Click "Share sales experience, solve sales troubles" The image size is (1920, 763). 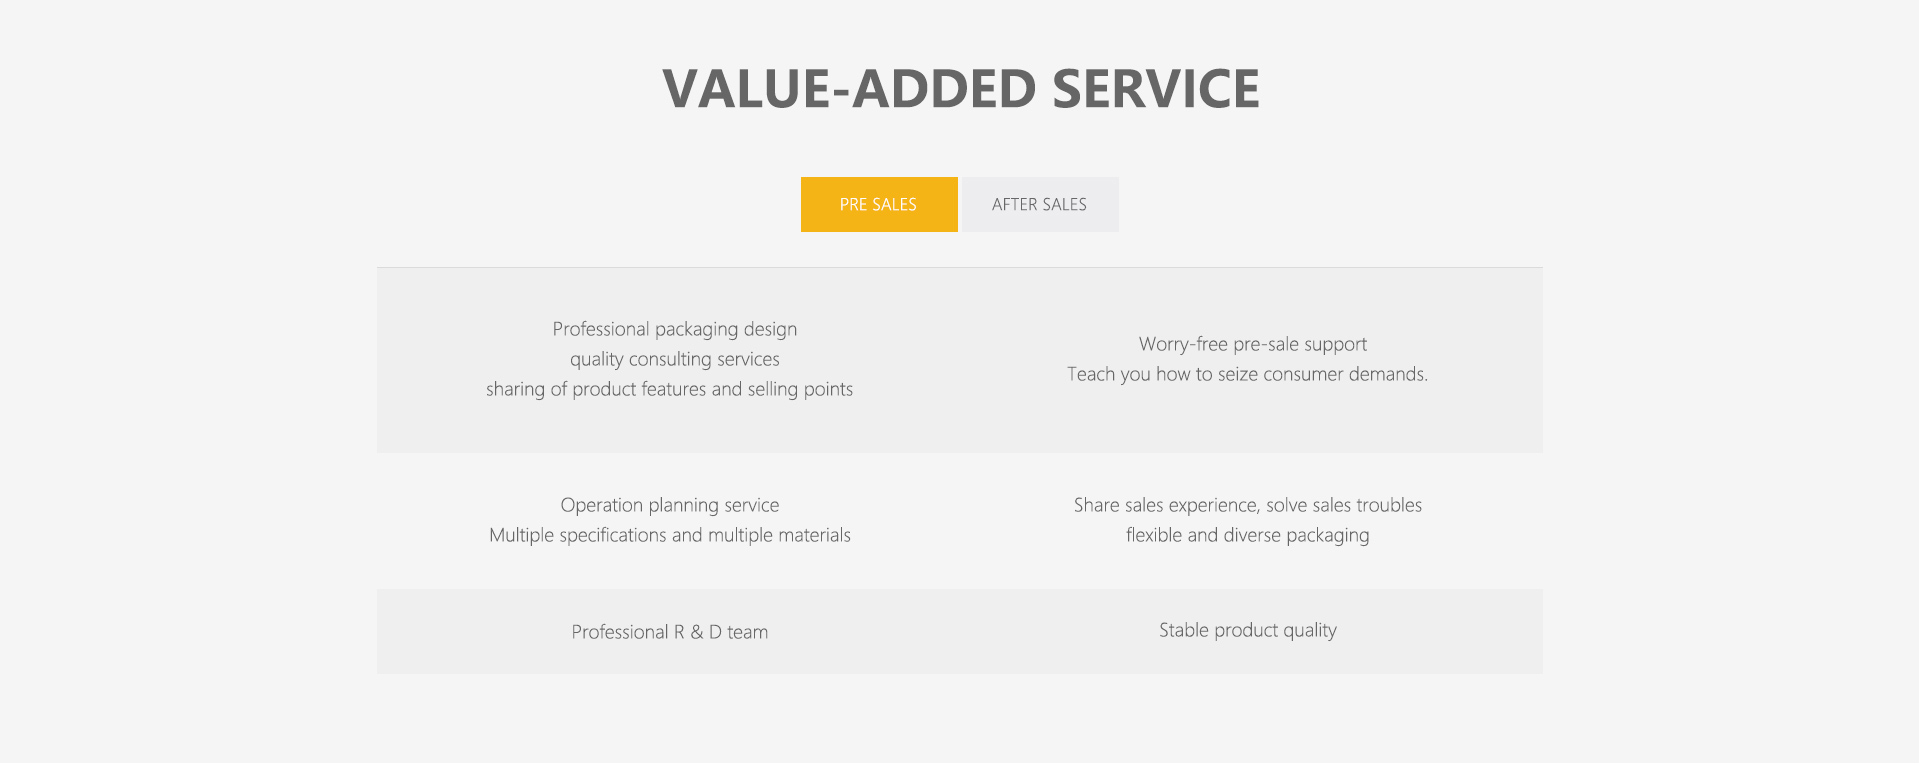(x=1247, y=505)
